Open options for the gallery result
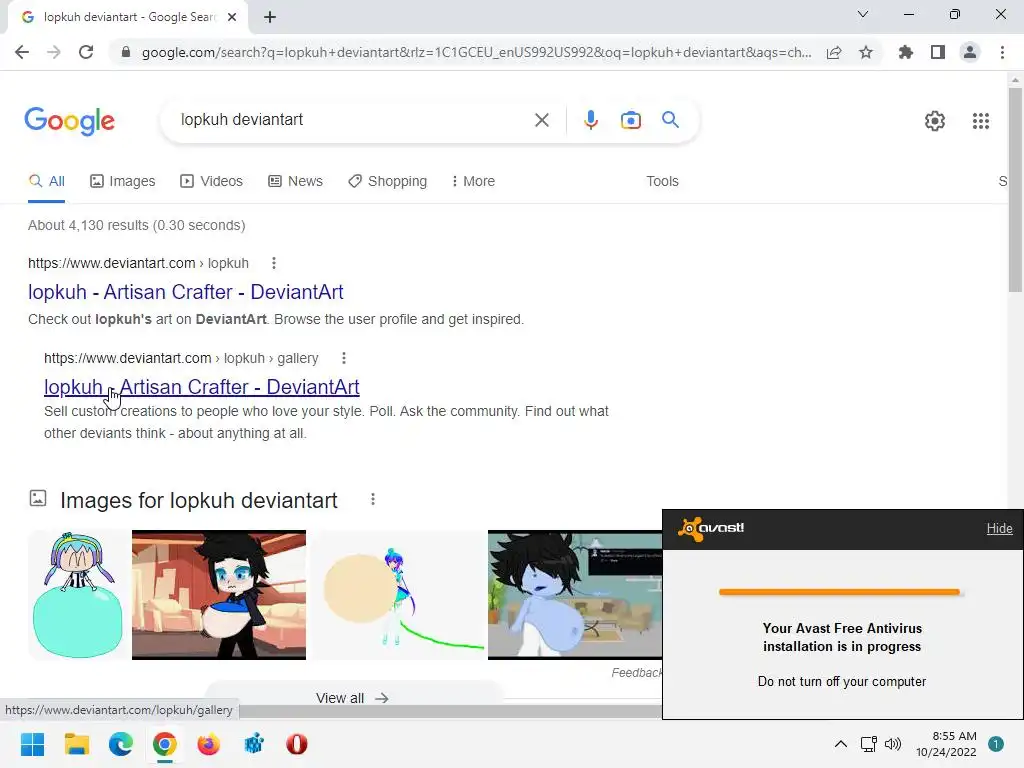Screen dimensions: 1024x768 pos(344,358)
